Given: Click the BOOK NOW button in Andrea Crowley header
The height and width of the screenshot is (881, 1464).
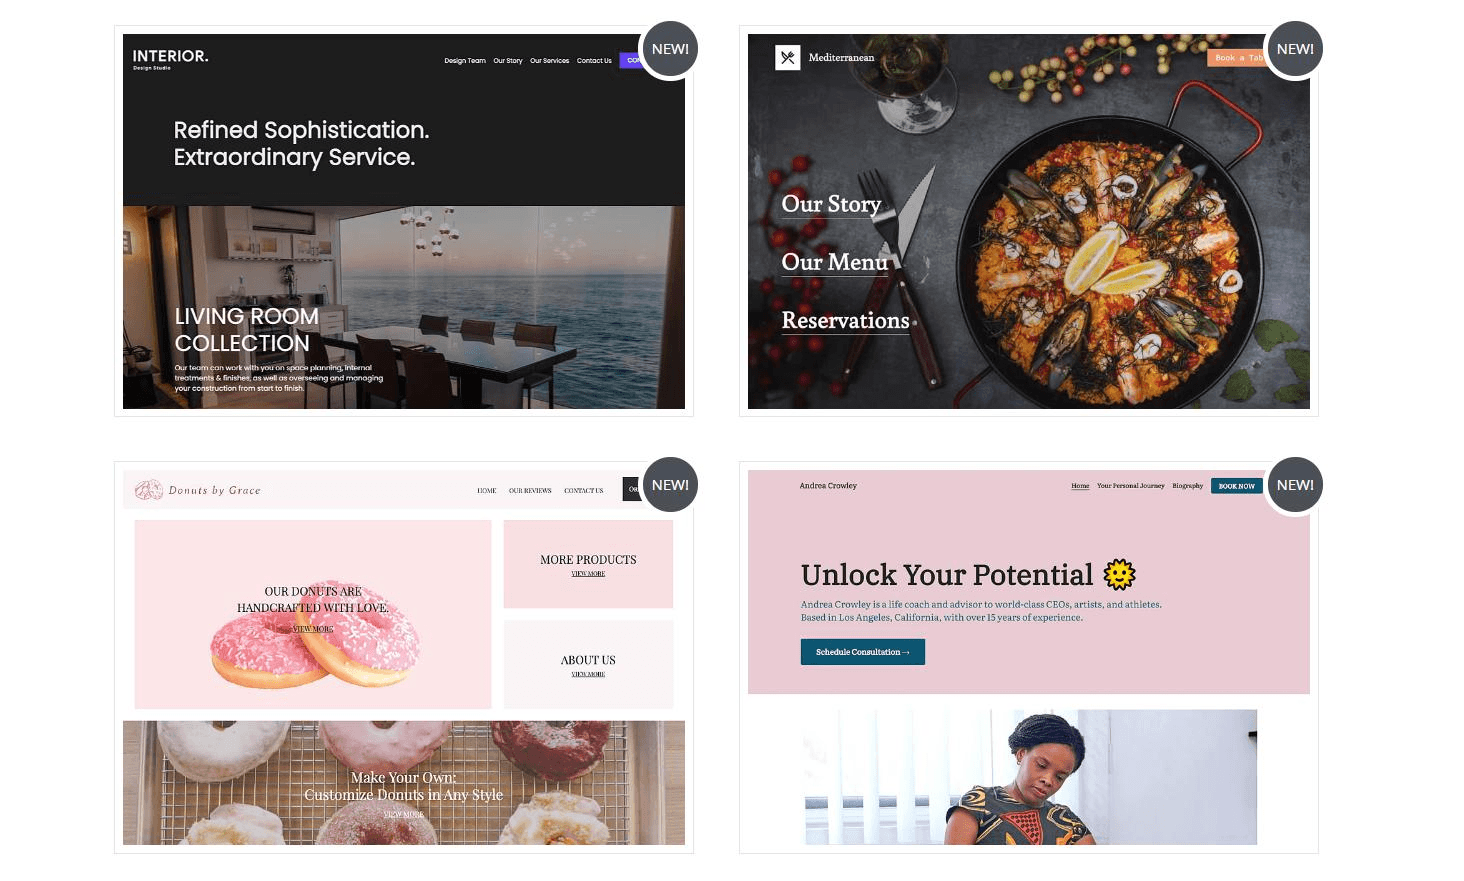Looking at the screenshot, I should click(x=1236, y=486).
